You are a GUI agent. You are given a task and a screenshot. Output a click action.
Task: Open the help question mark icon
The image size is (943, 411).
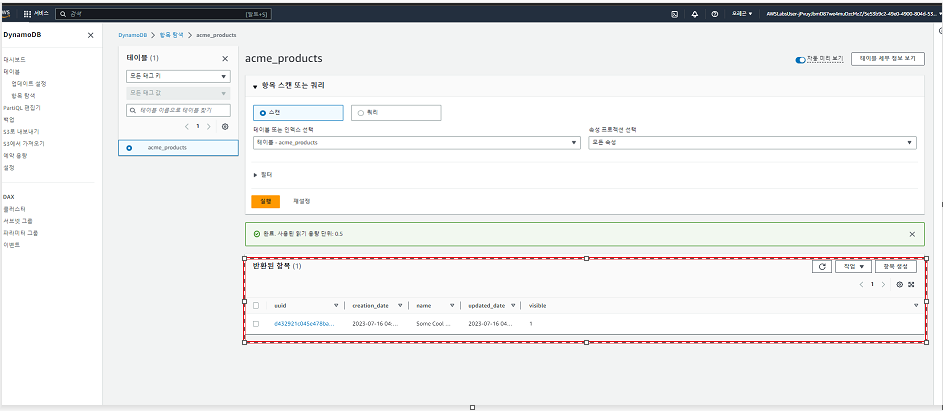(x=714, y=14)
